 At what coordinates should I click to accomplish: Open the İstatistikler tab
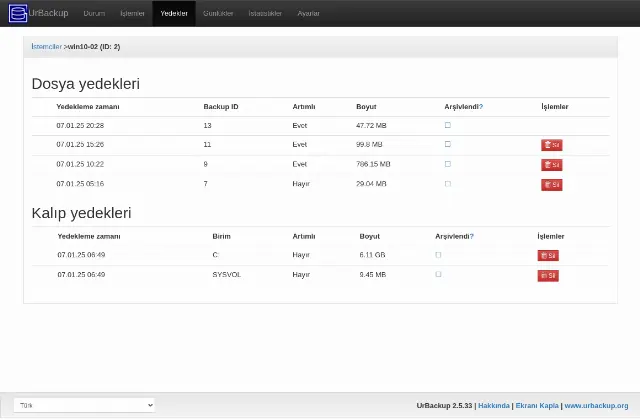click(x=265, y=13)
